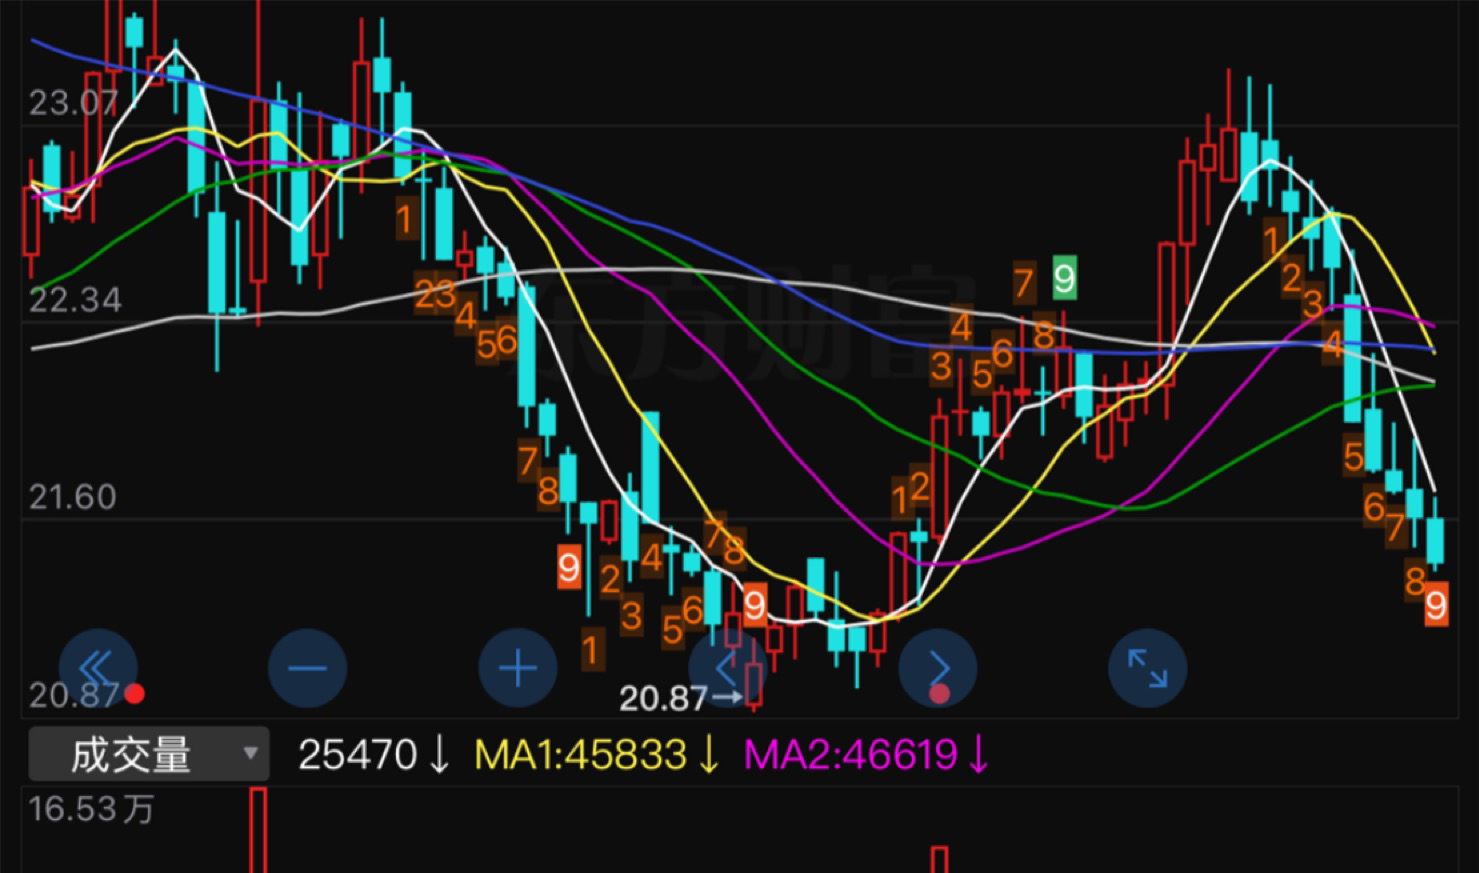Click the 16.53万 volume axis label
This screenshot has height=873, width=1479.
[x=91, y=808]
